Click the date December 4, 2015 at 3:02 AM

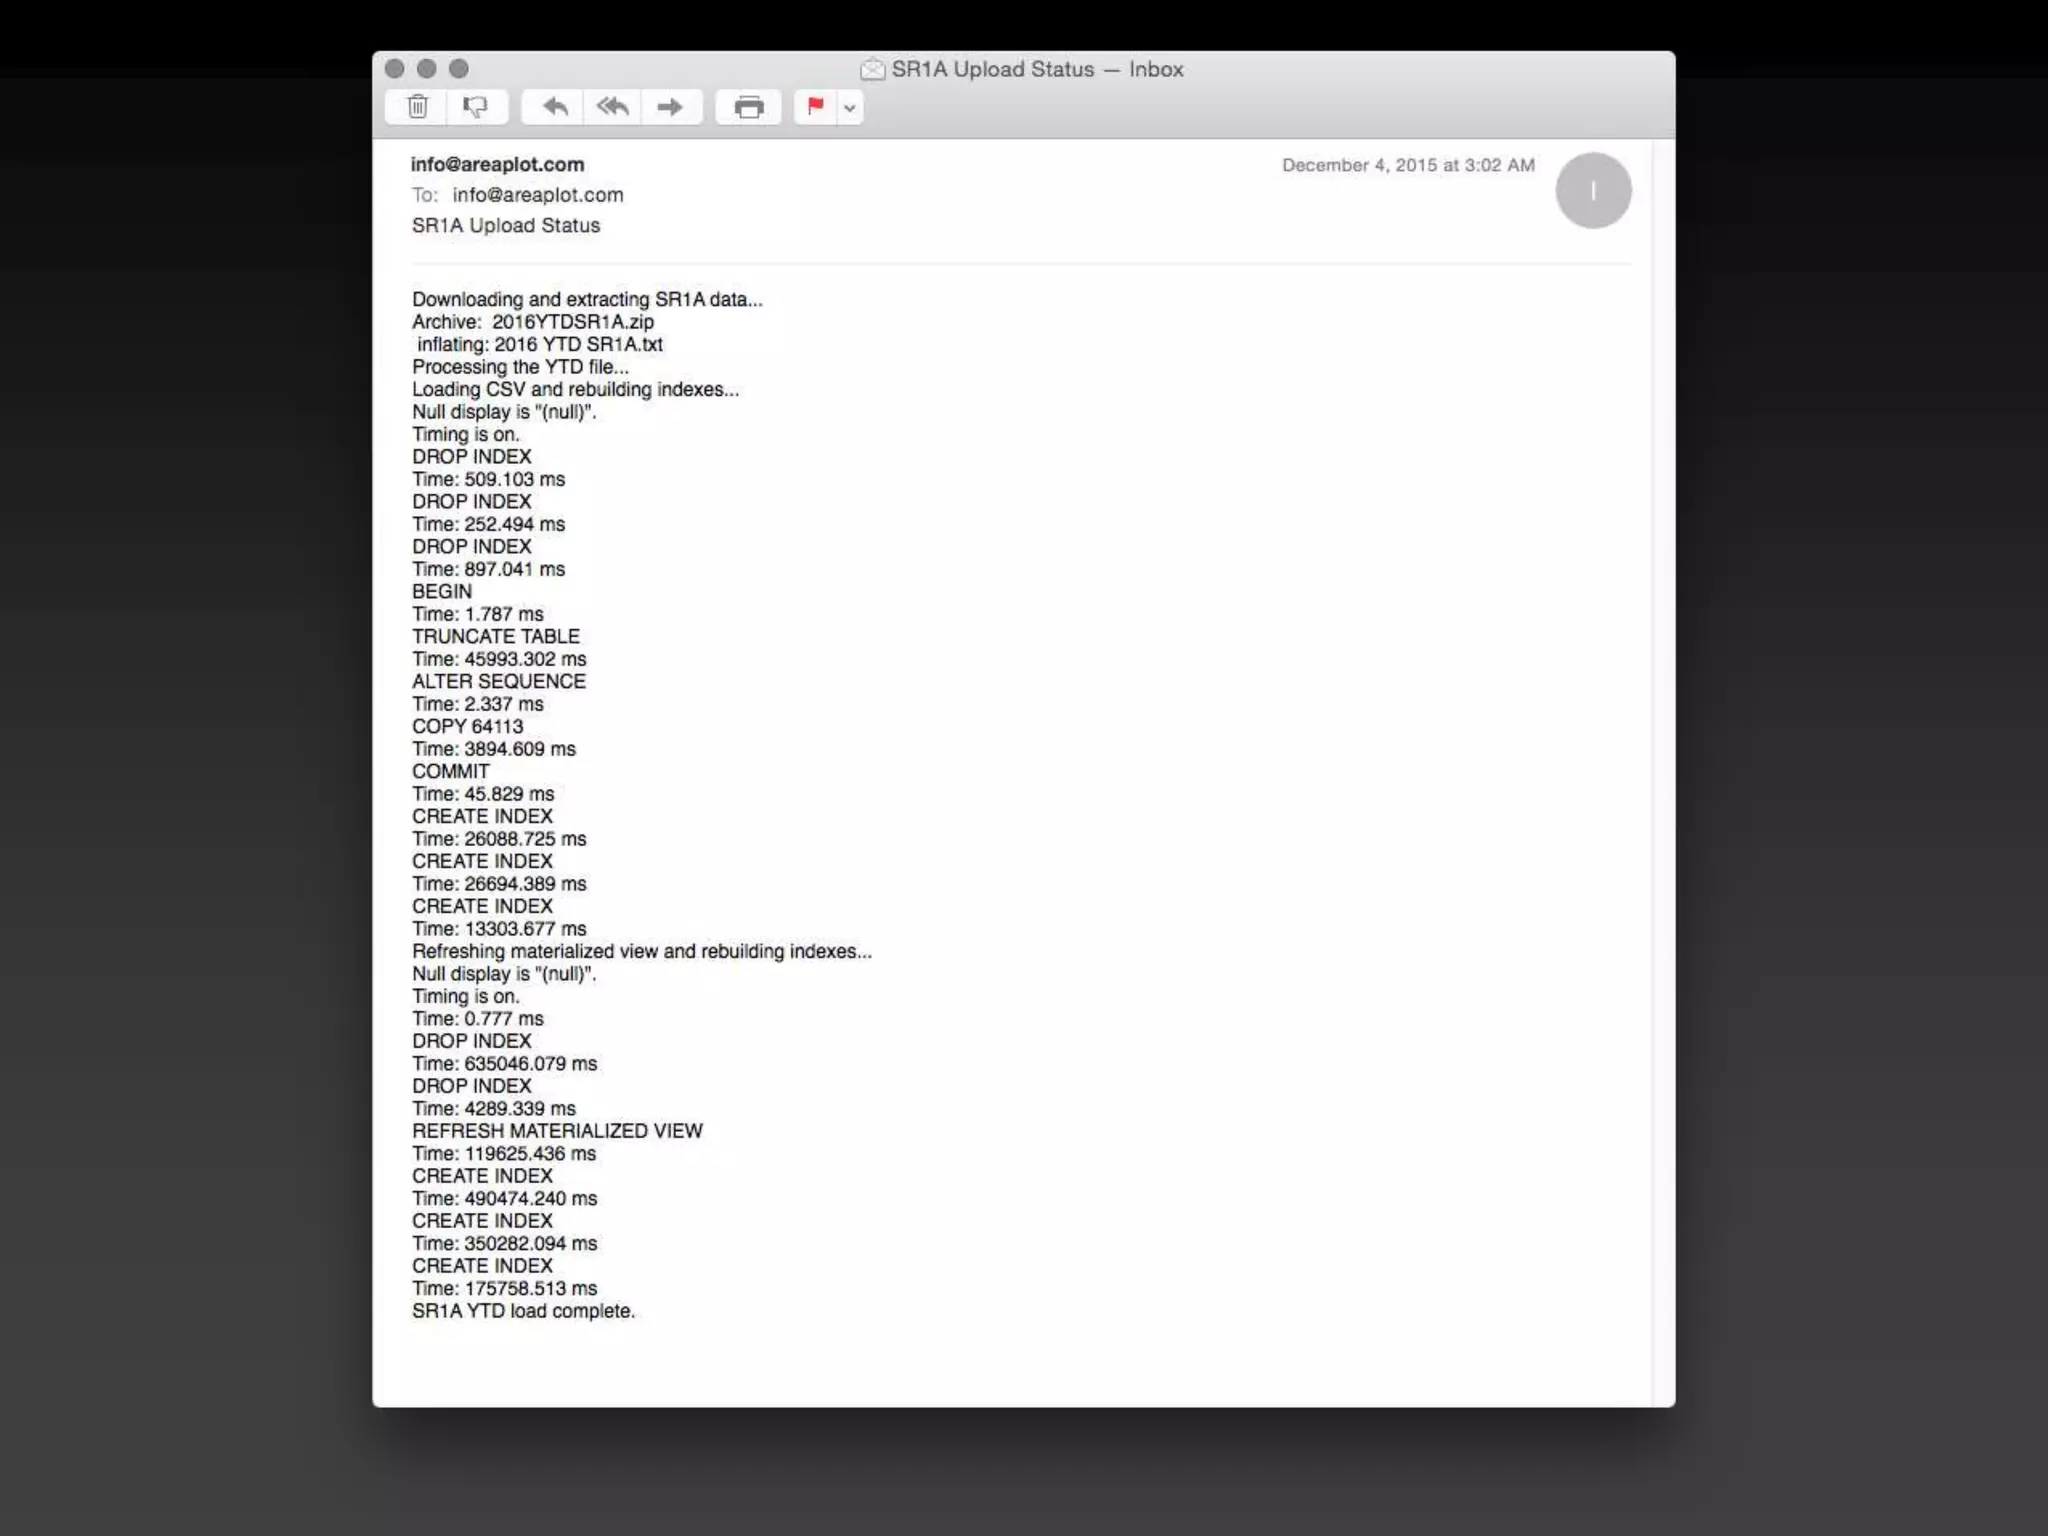coord(1408,165)
